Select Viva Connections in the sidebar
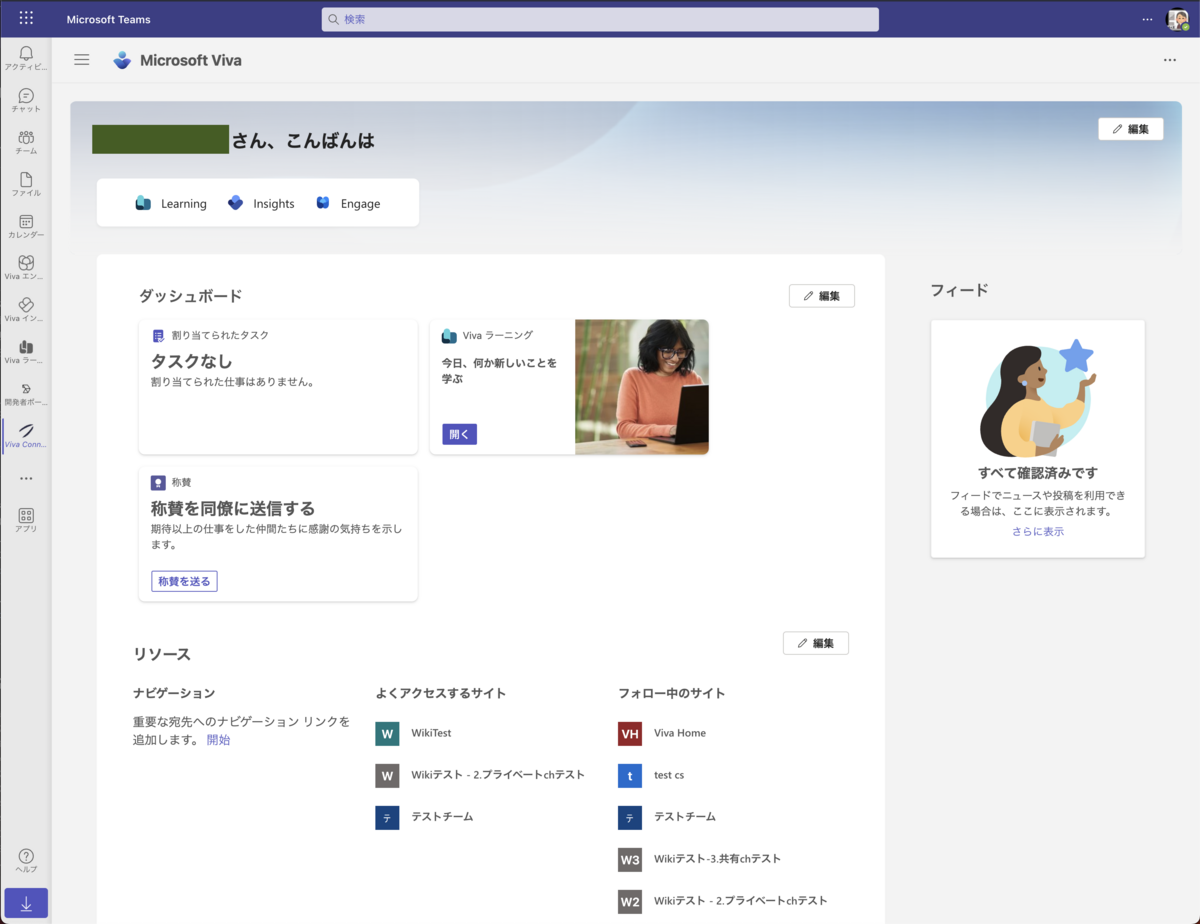The height and width of the screenshot is (924, 1200). [x=26, y=436]
